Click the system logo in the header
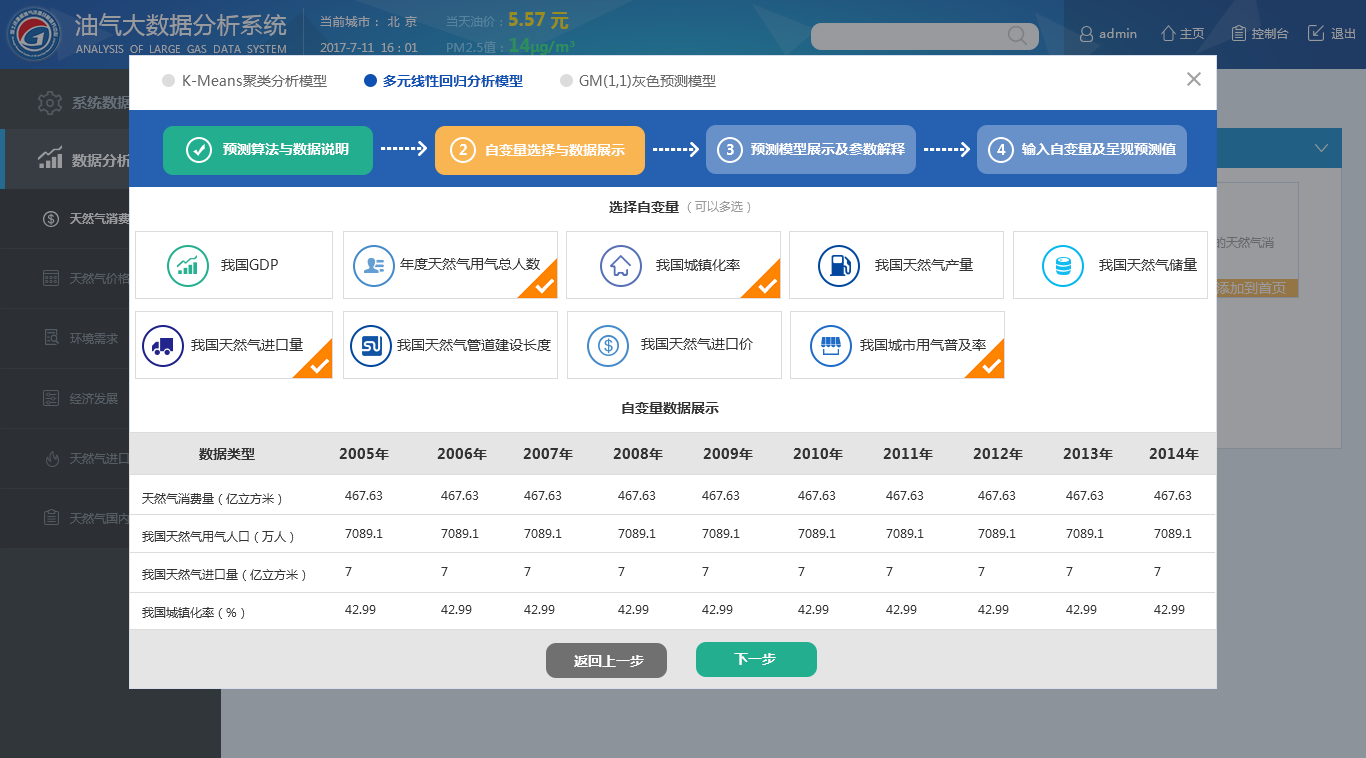Screen dimensions: 1366x758 34,34
